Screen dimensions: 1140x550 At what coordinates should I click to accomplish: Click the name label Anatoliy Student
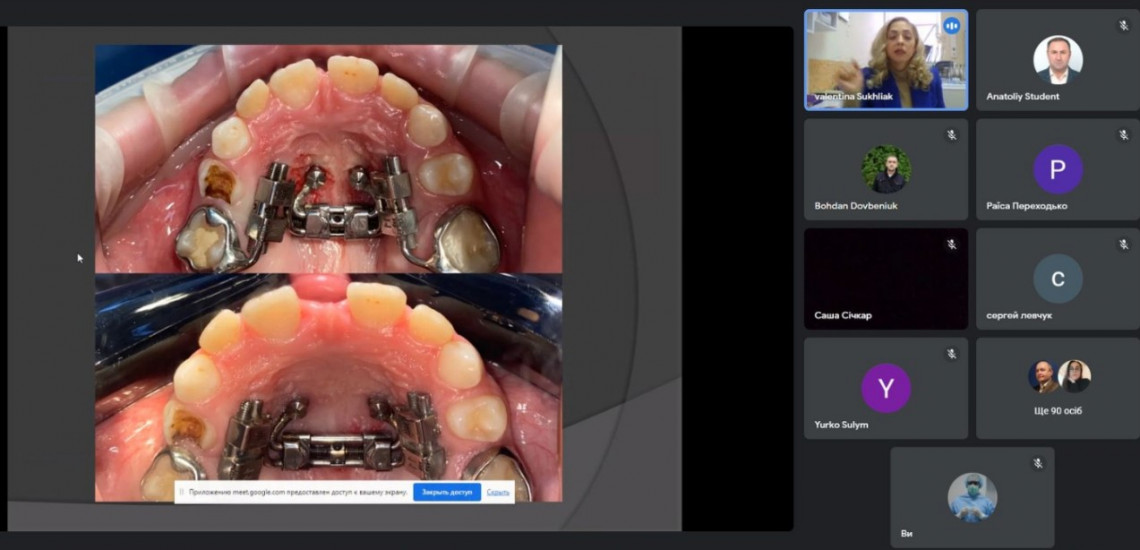pyautogui.click(x=1022, y=96)
